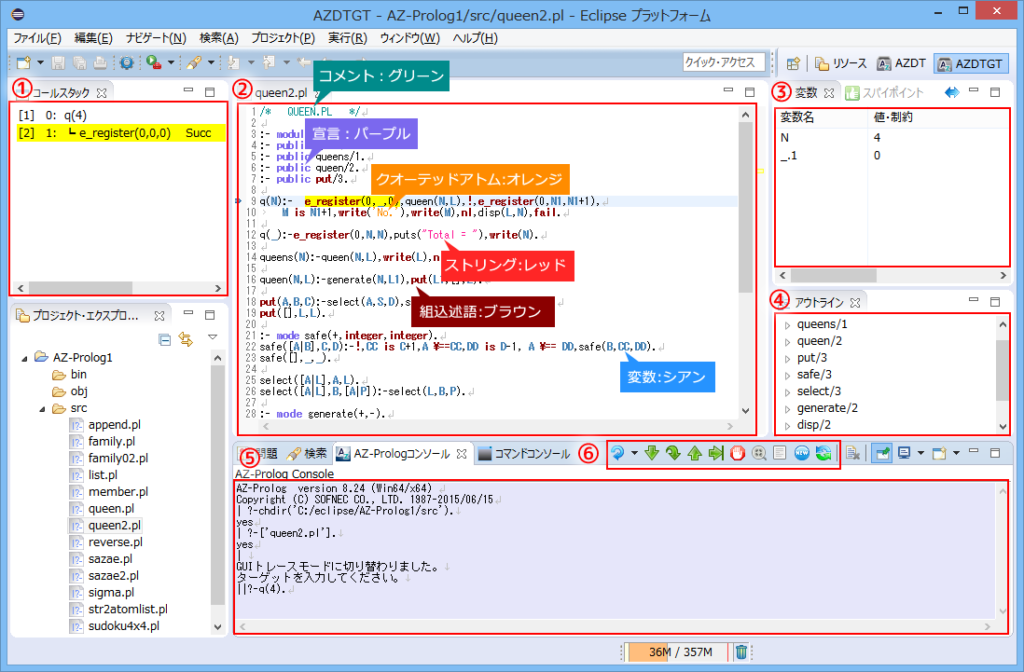The height and width of the screenshot is (672, 1024).
Task: Open the 実行(R) menu
Action: pos(346,38)
